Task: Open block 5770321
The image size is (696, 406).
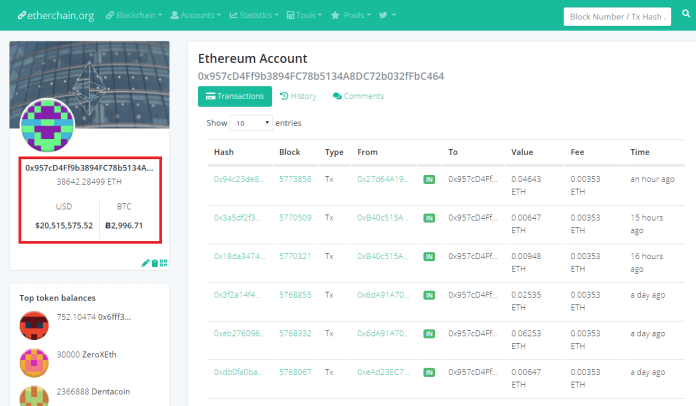Action: [x=295, y=256]
